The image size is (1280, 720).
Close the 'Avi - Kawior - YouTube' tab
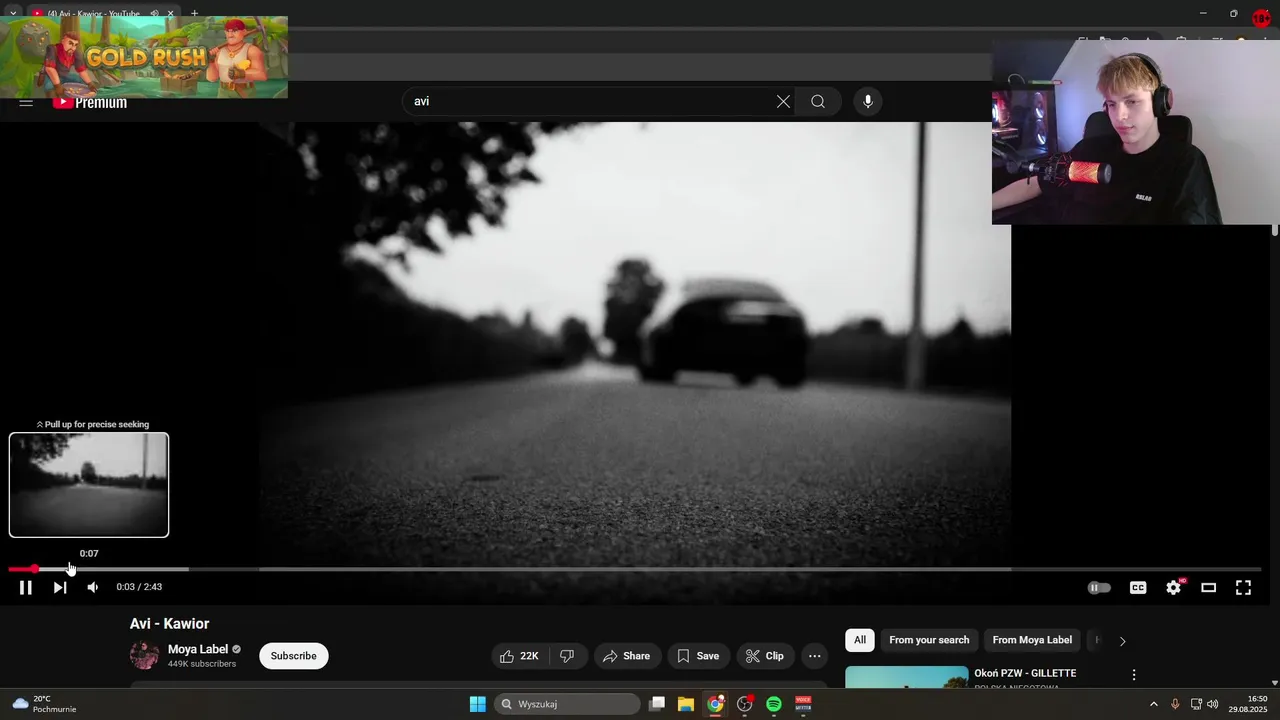[171, 14]
